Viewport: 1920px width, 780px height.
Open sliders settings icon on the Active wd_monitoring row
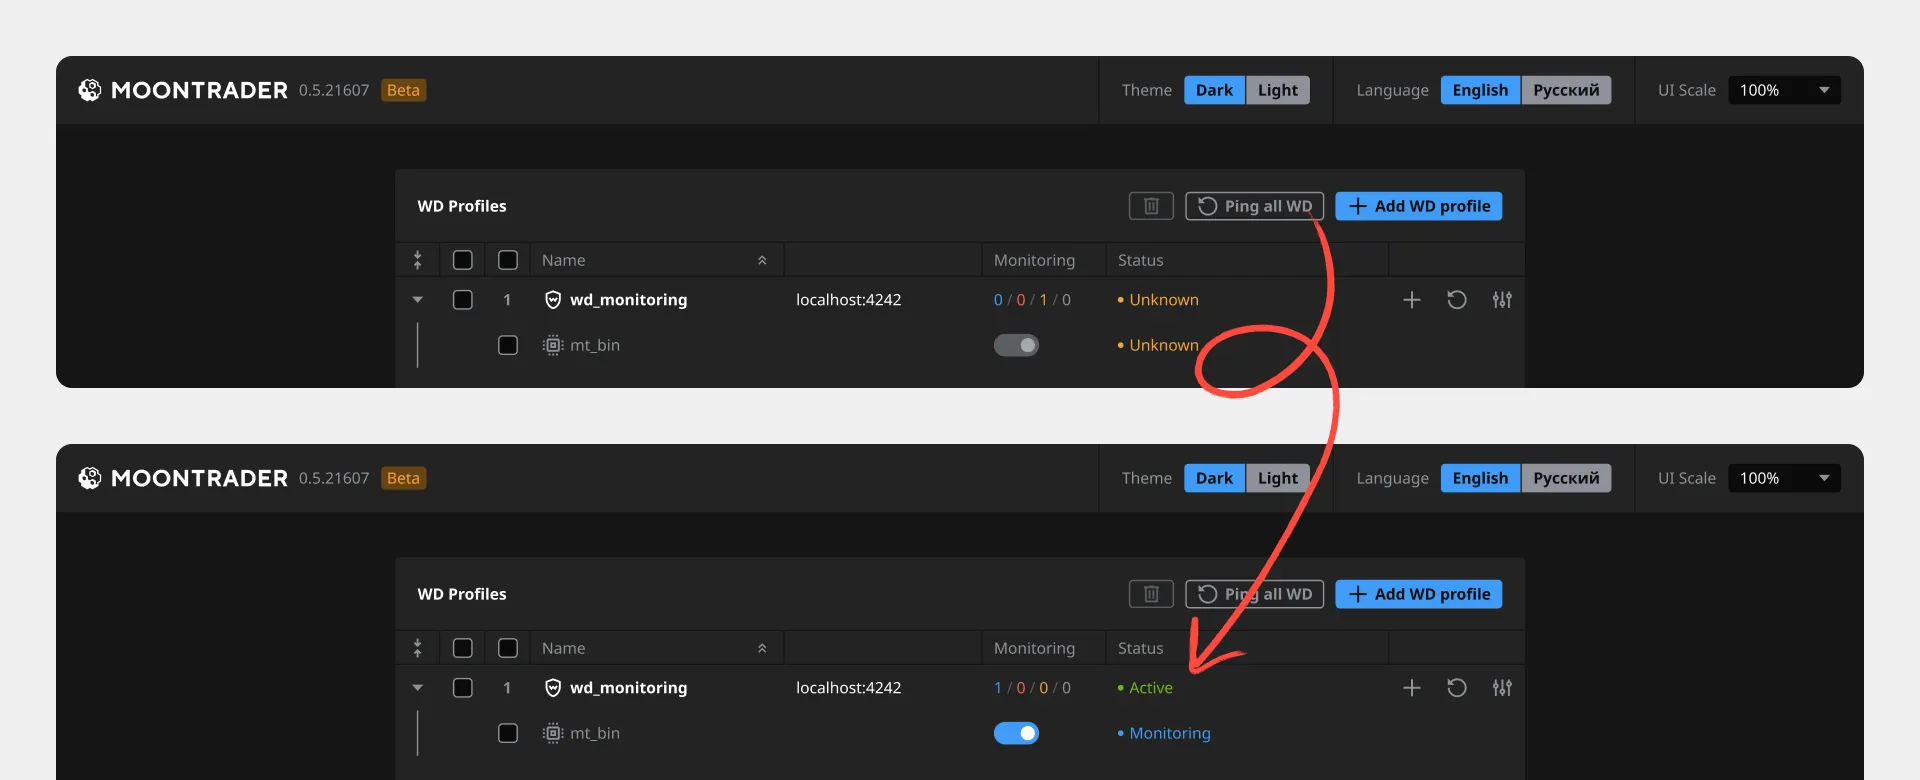point(1502,688)
